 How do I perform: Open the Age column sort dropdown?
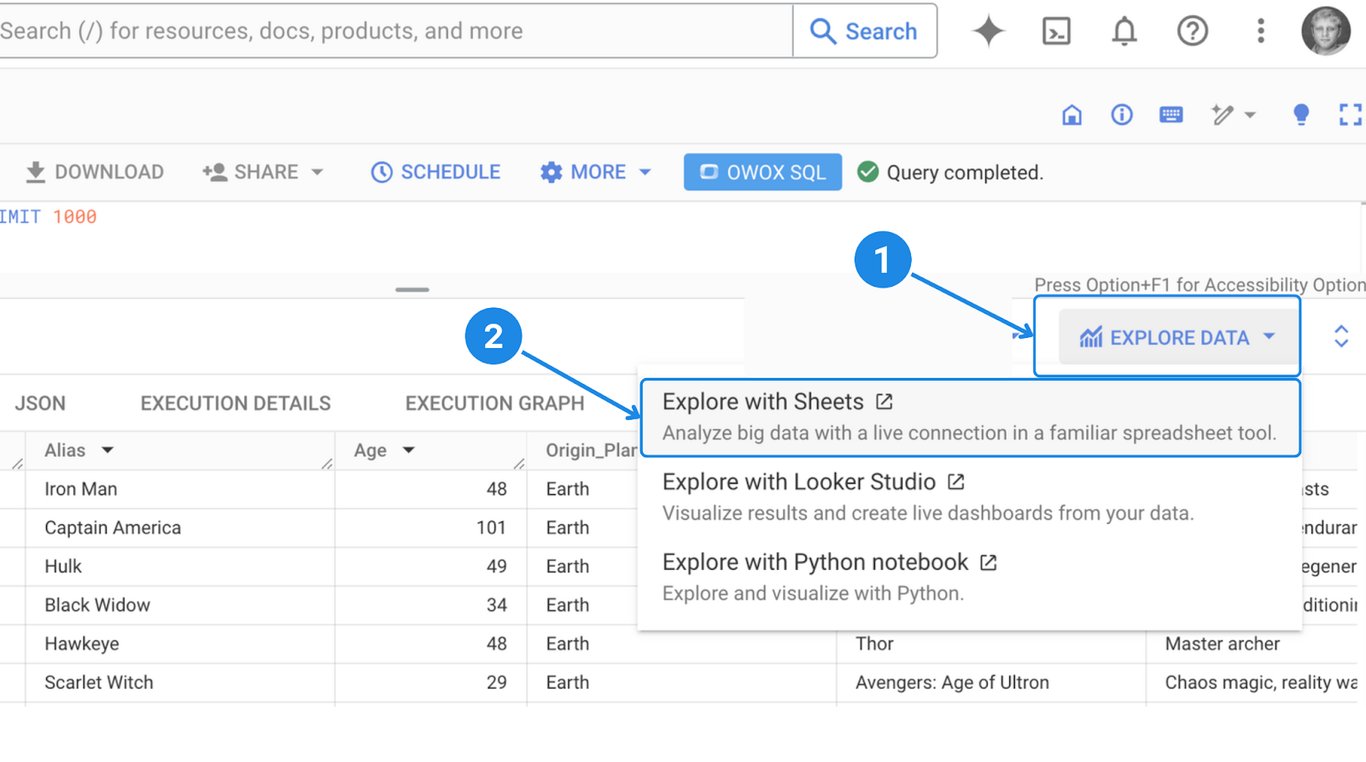(x=408, y=450)
